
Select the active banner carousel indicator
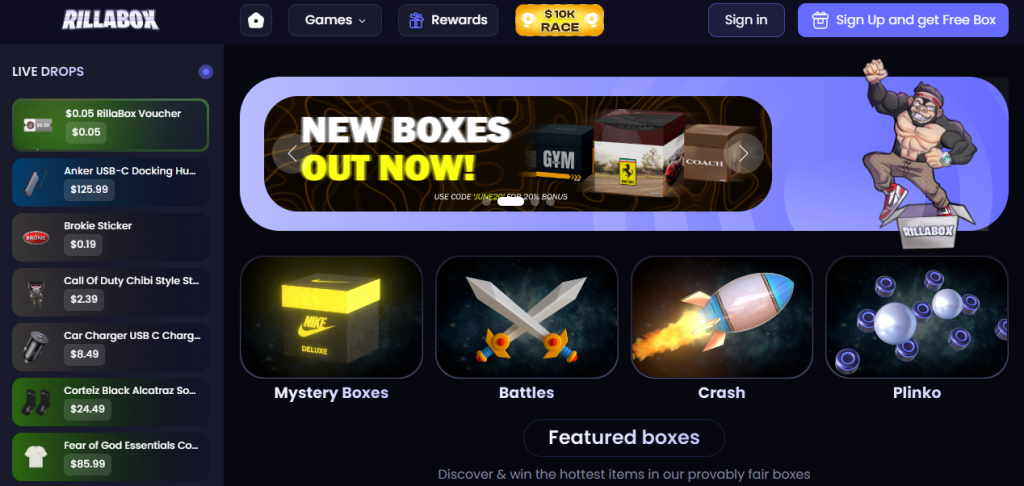[511, 201]
